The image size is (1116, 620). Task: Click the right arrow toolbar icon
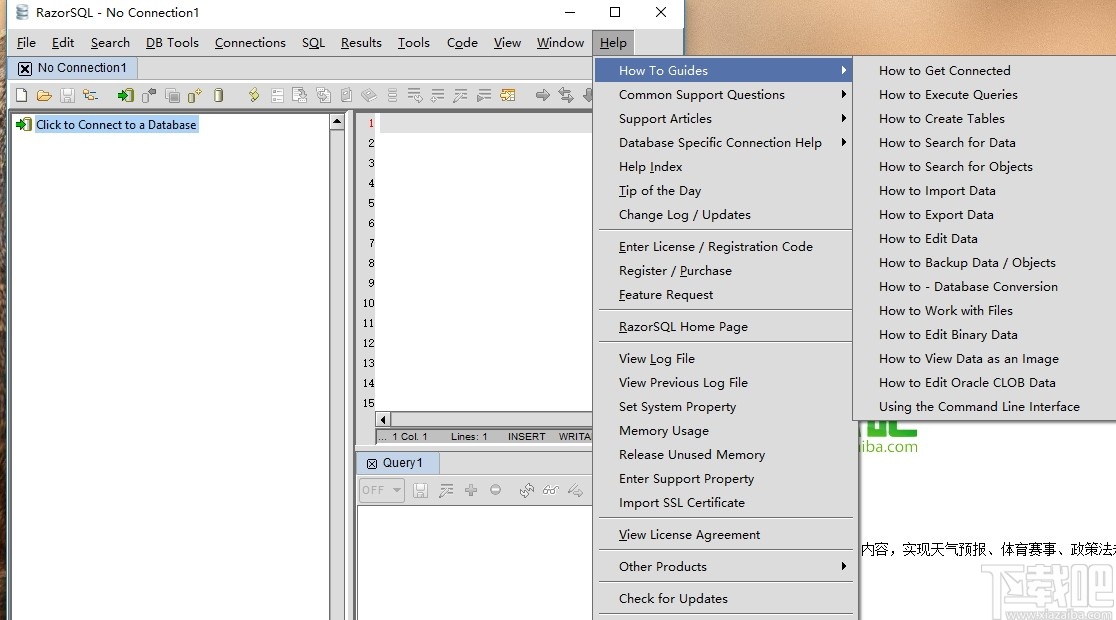[542, 95]
